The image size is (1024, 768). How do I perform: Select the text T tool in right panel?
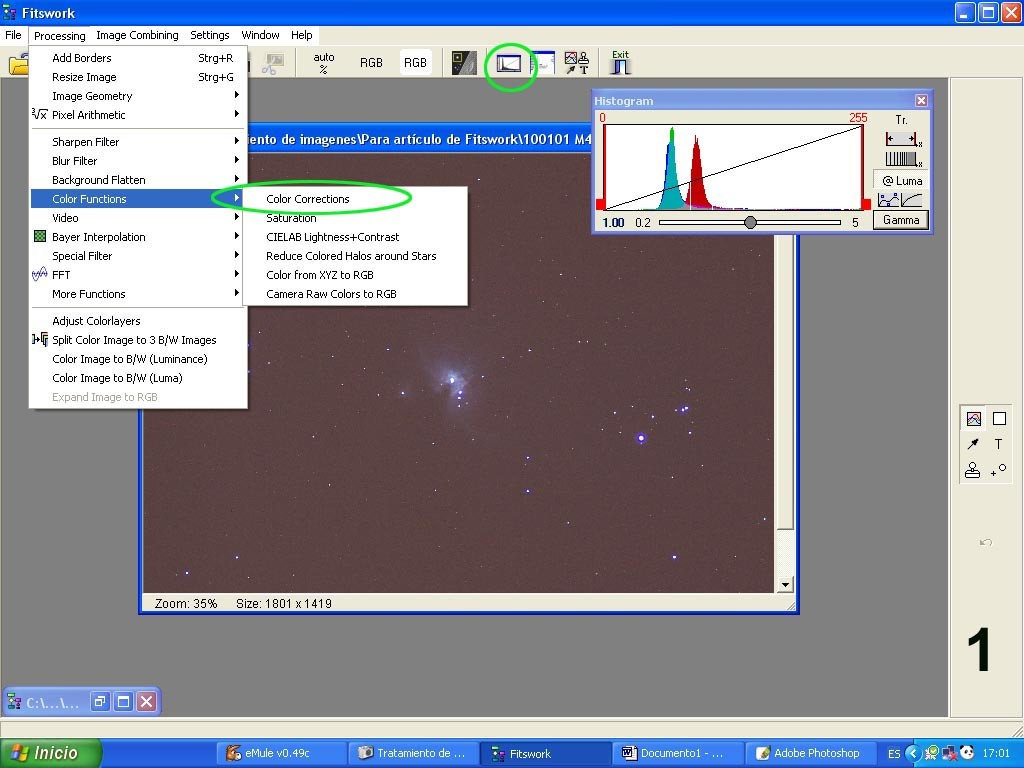[x=998, y=444]
